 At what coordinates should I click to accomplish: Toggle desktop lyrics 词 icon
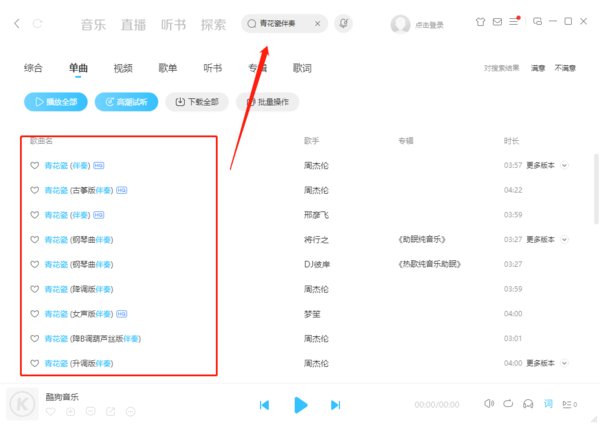(548, 404)
